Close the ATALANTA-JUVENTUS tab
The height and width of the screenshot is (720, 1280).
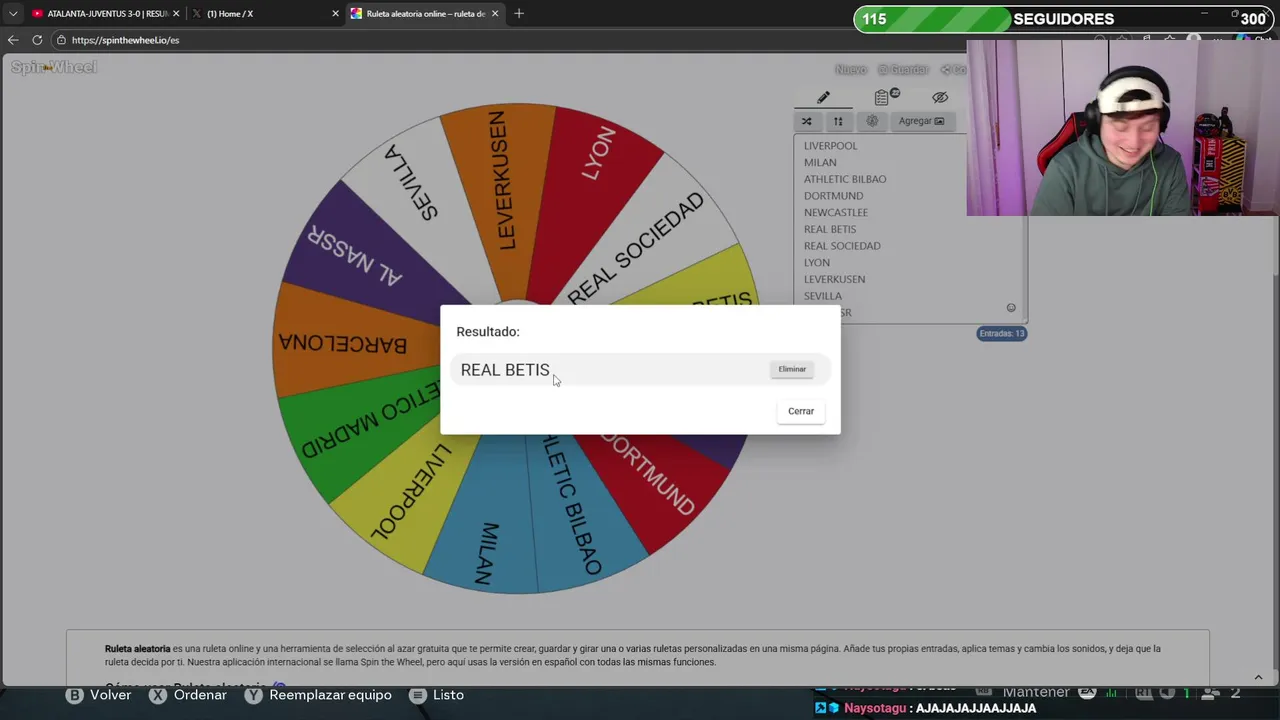[x=175, y=14]
